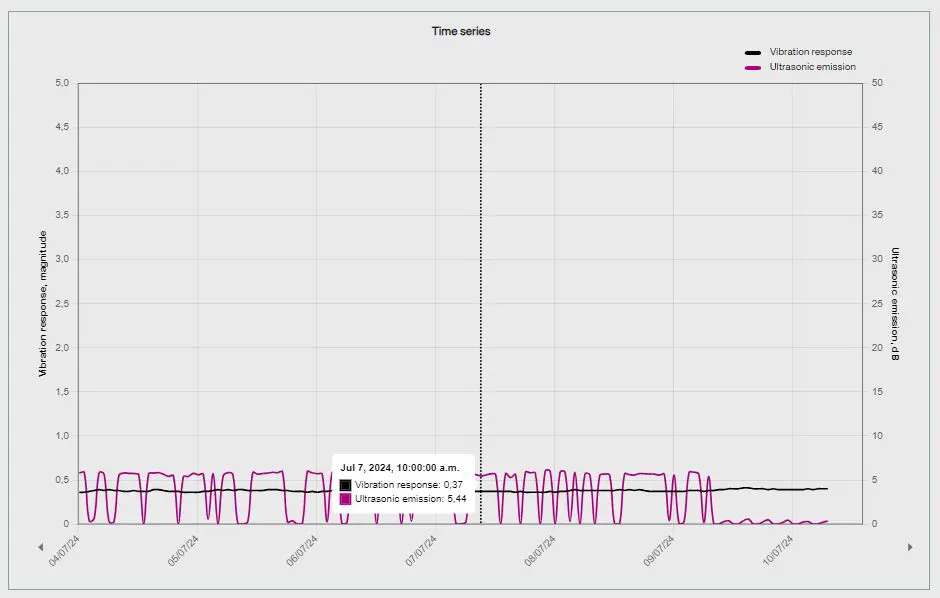940x598 pixels.
Task: Click the magenta Ultrasonic emission legend line
Action: pyautogui.click(x=754, y=67)
